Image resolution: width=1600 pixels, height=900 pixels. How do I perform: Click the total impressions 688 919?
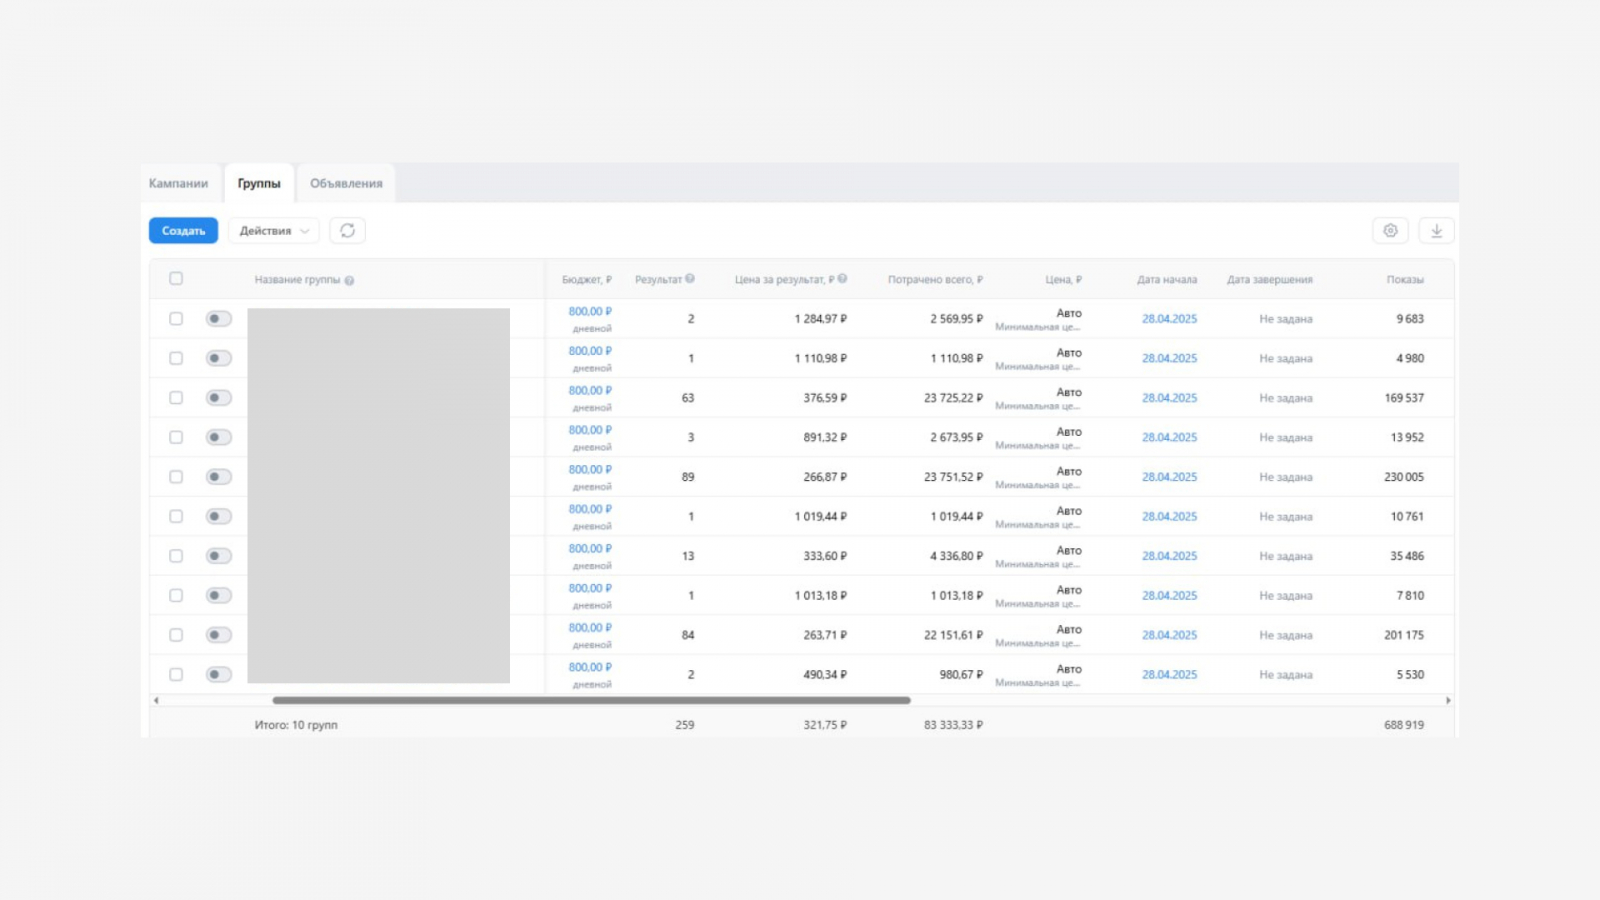pos(1404,725)
